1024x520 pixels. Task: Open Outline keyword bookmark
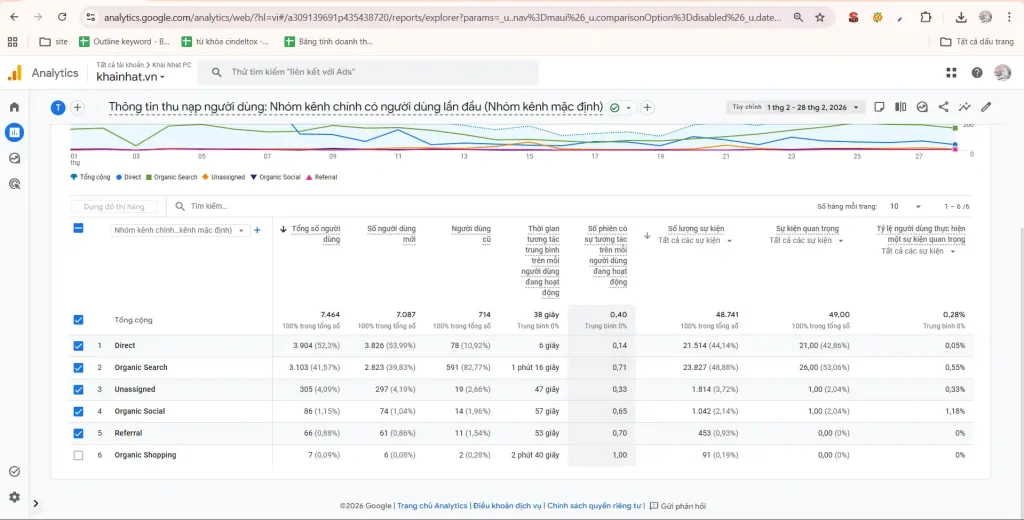click(x=124, y=42)
